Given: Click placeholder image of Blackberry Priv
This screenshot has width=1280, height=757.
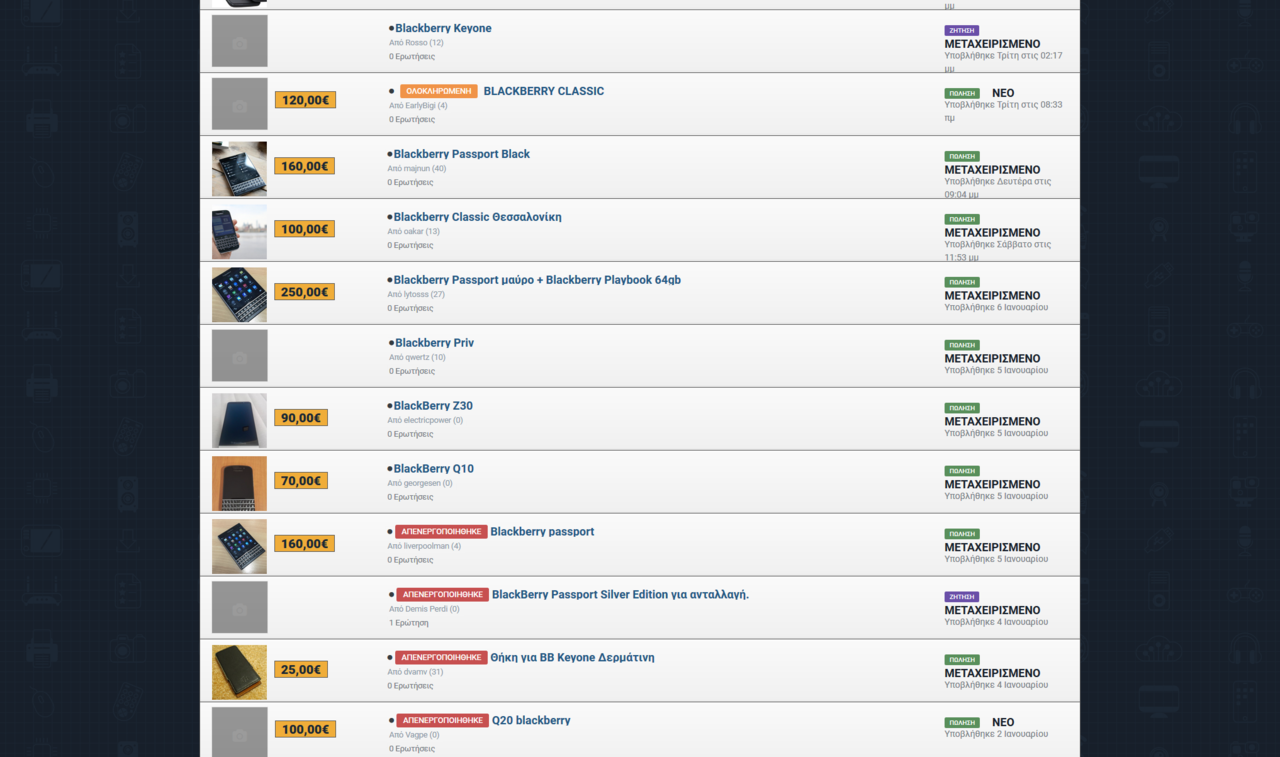Looking at the screenshot, I should [240, 356].
